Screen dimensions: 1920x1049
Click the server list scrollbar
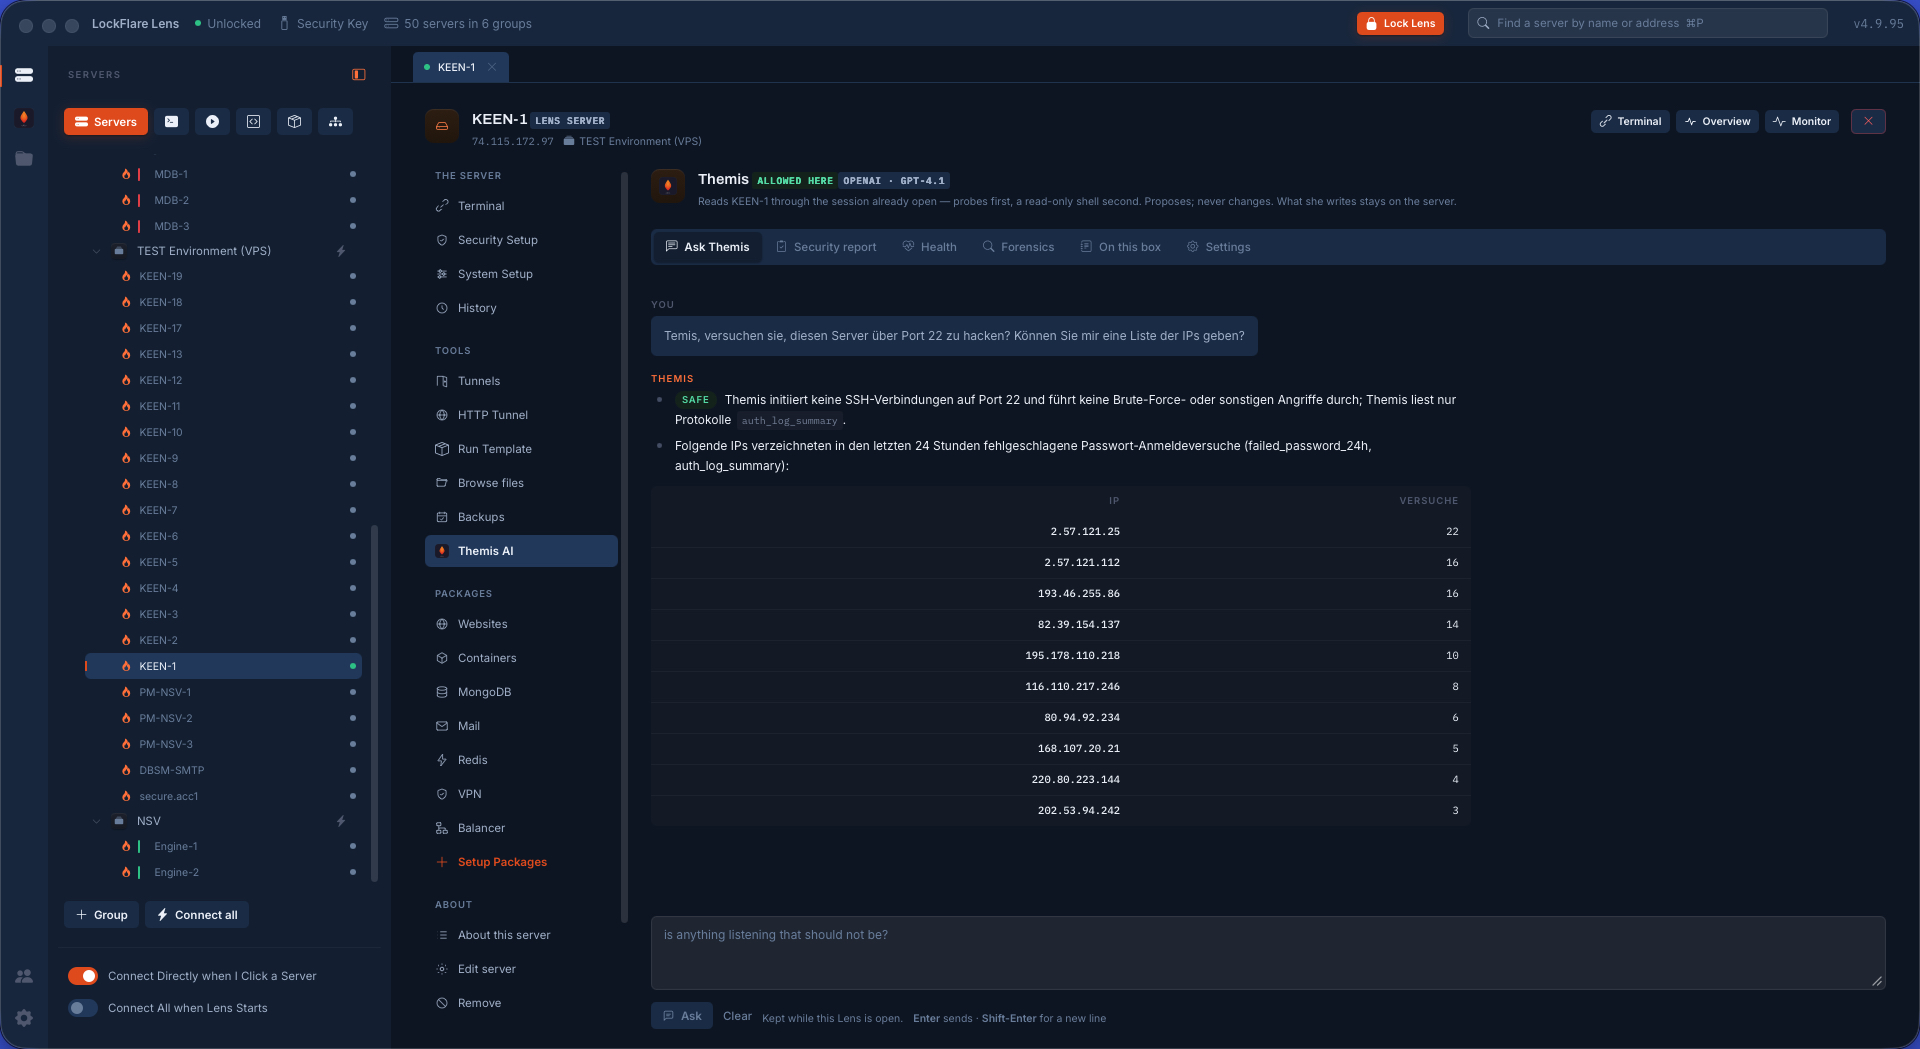click(x=375, y=703)
